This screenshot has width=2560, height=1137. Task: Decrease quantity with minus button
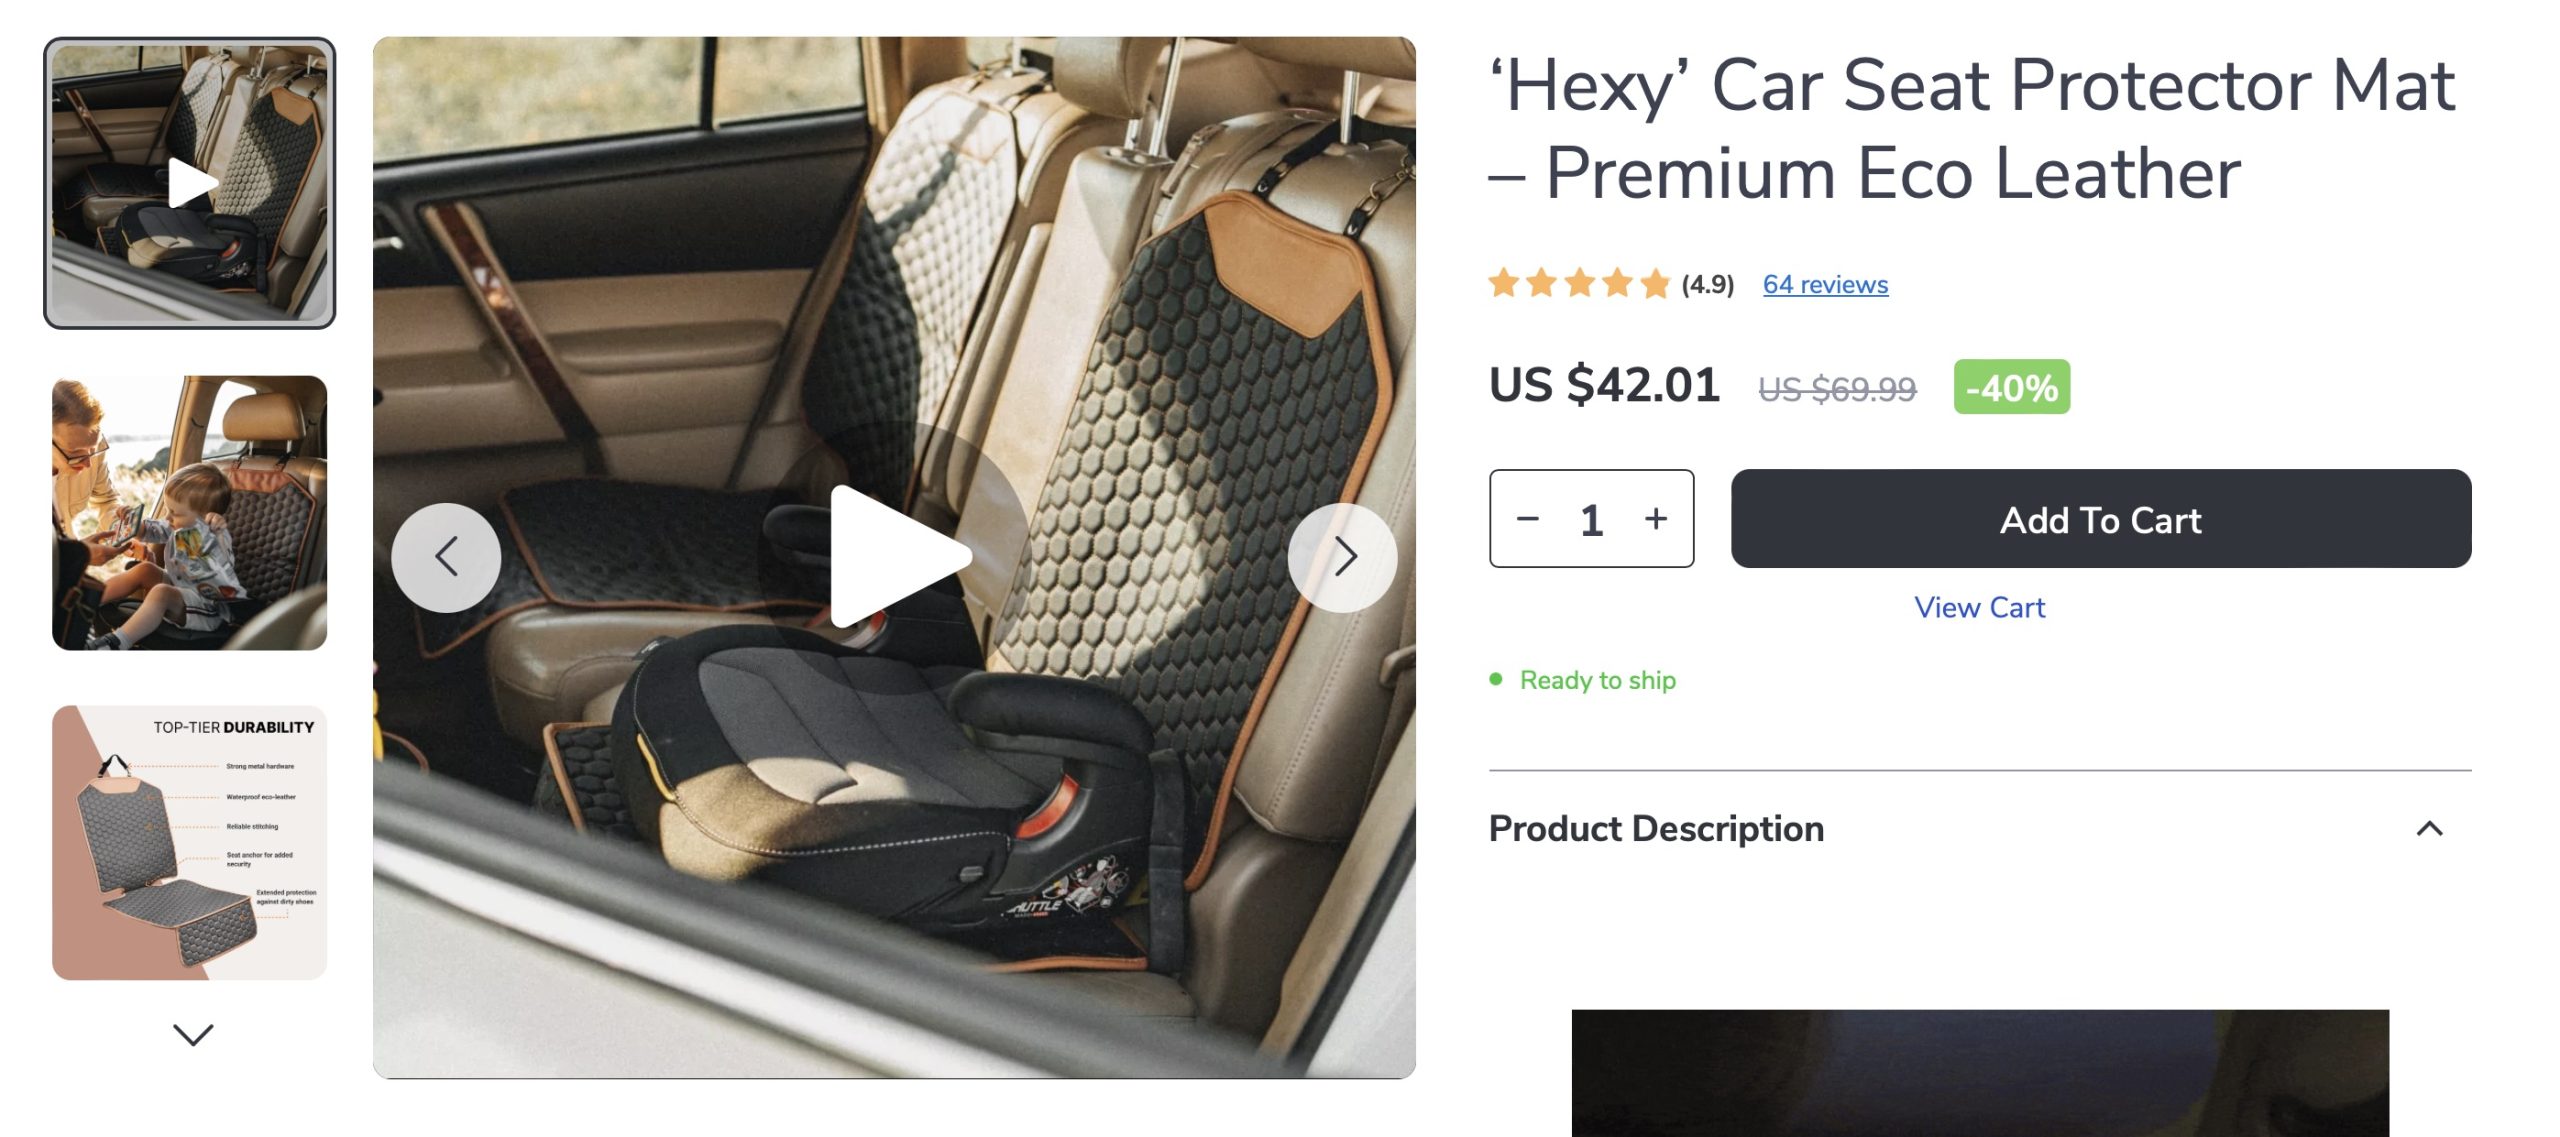[x=1527, y=519]
